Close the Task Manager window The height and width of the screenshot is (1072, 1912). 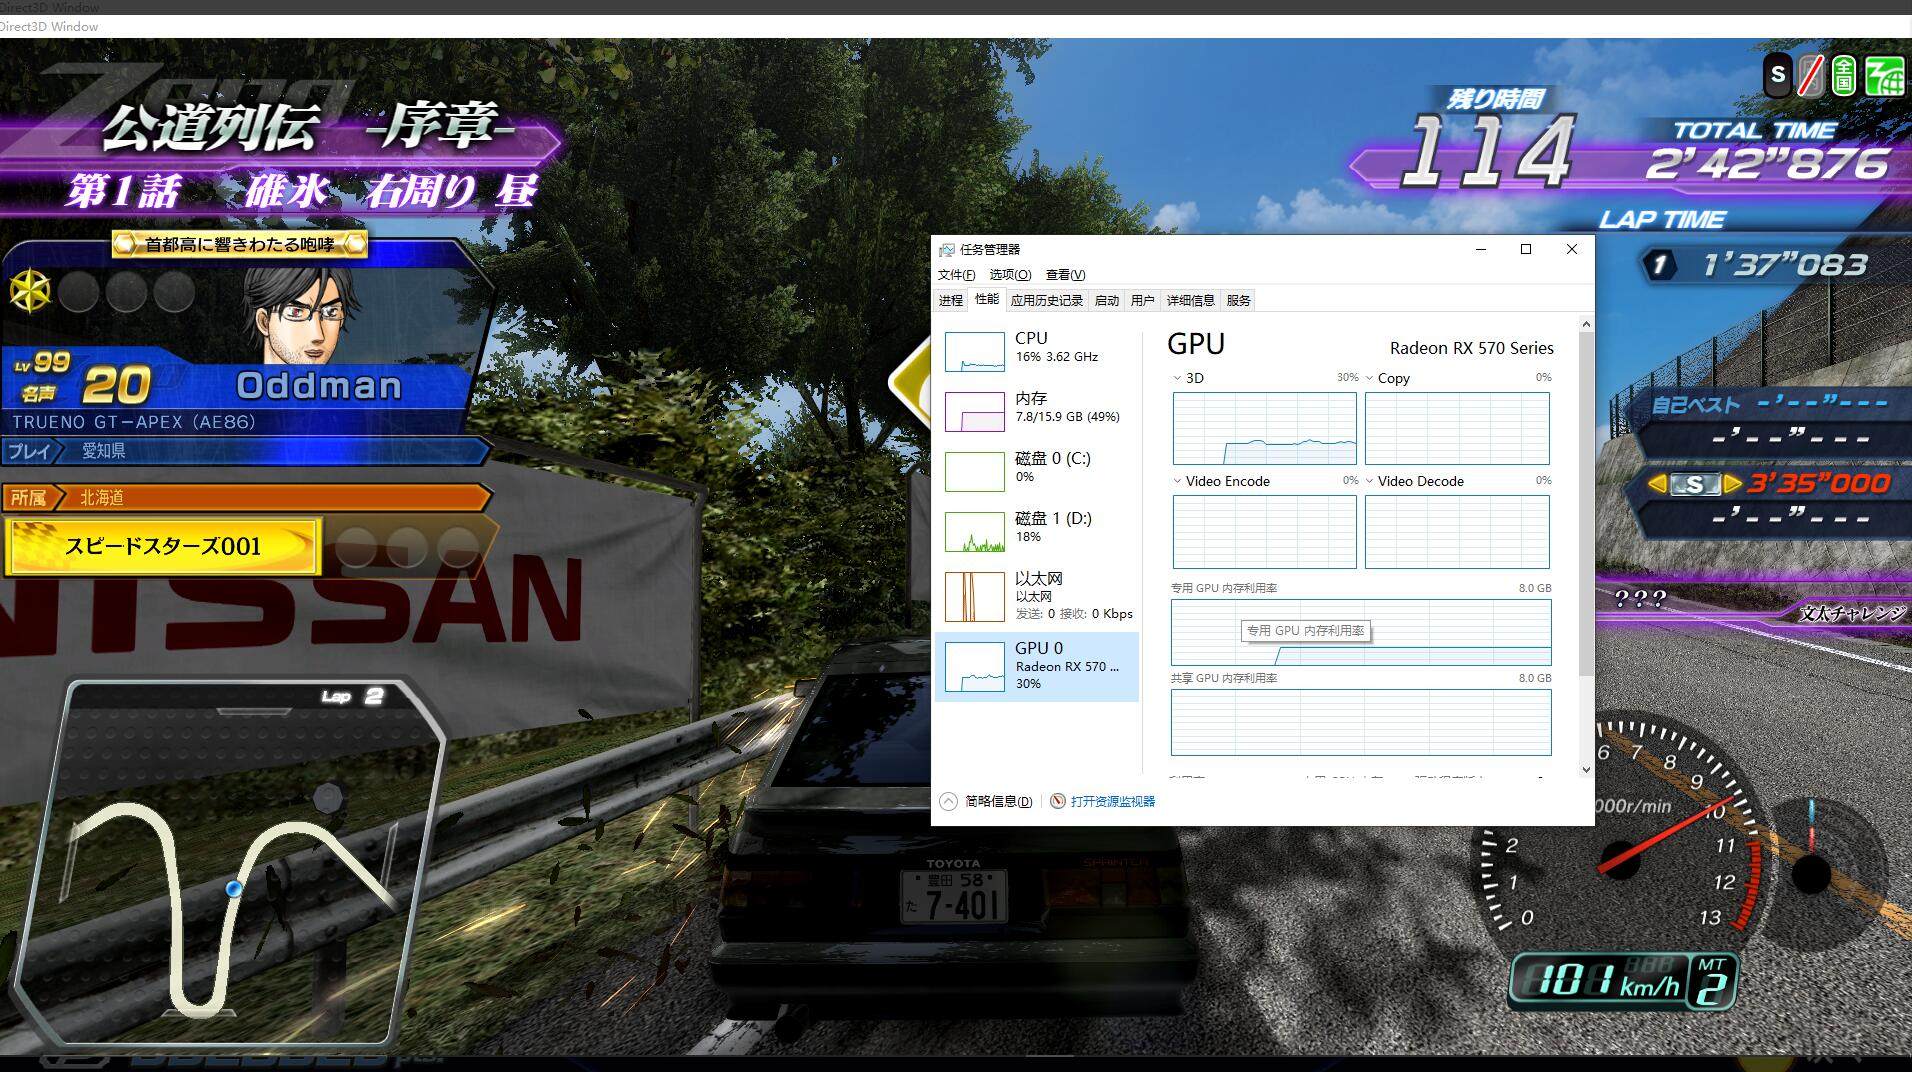click(1572, 249)
